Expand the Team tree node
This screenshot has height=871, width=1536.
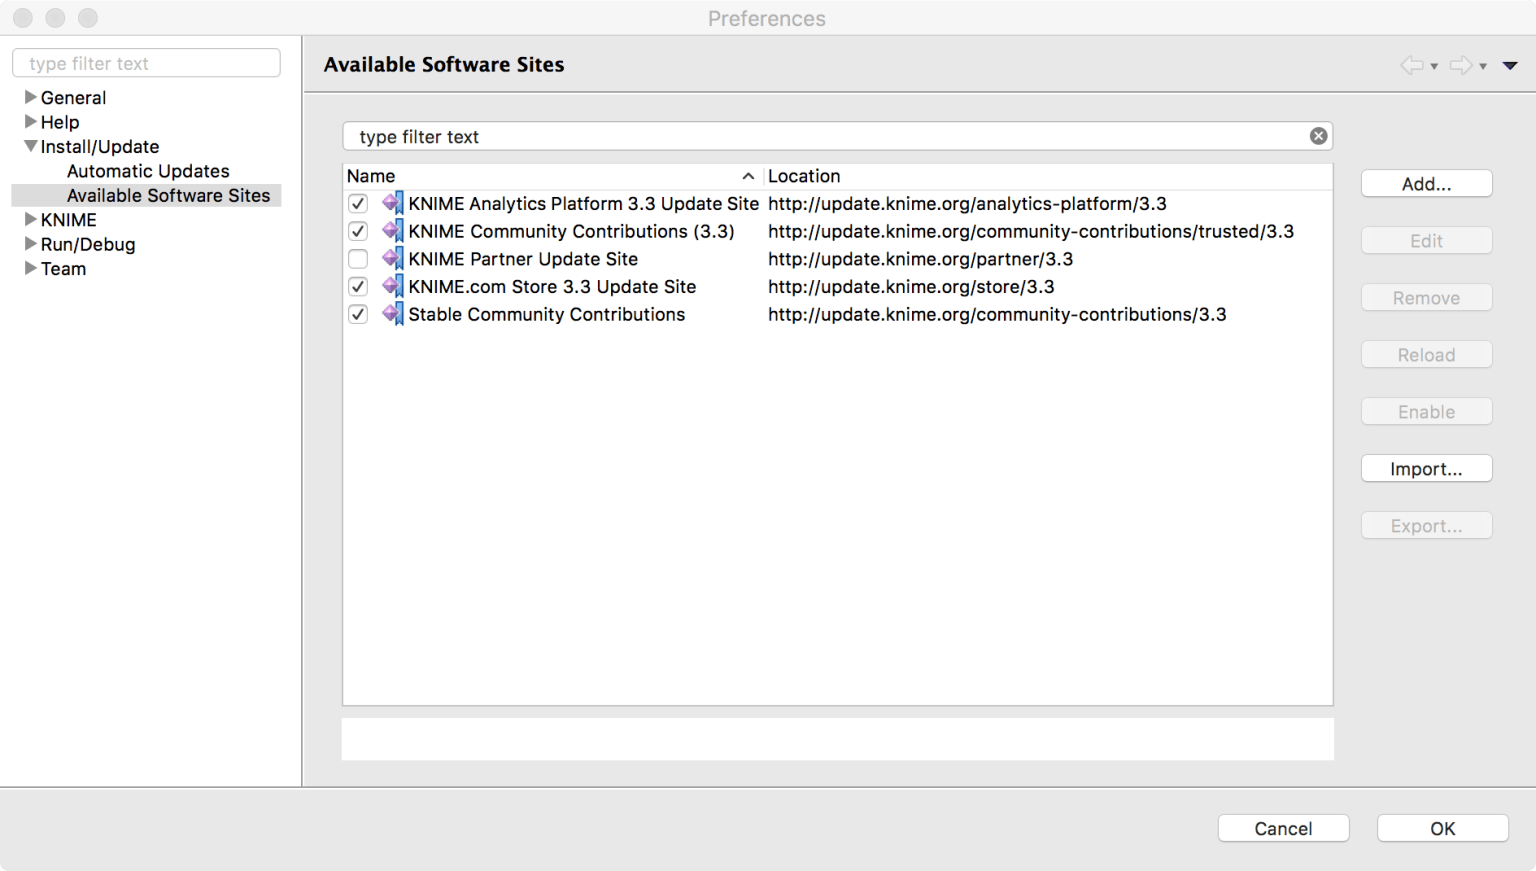tap(30, 268)
